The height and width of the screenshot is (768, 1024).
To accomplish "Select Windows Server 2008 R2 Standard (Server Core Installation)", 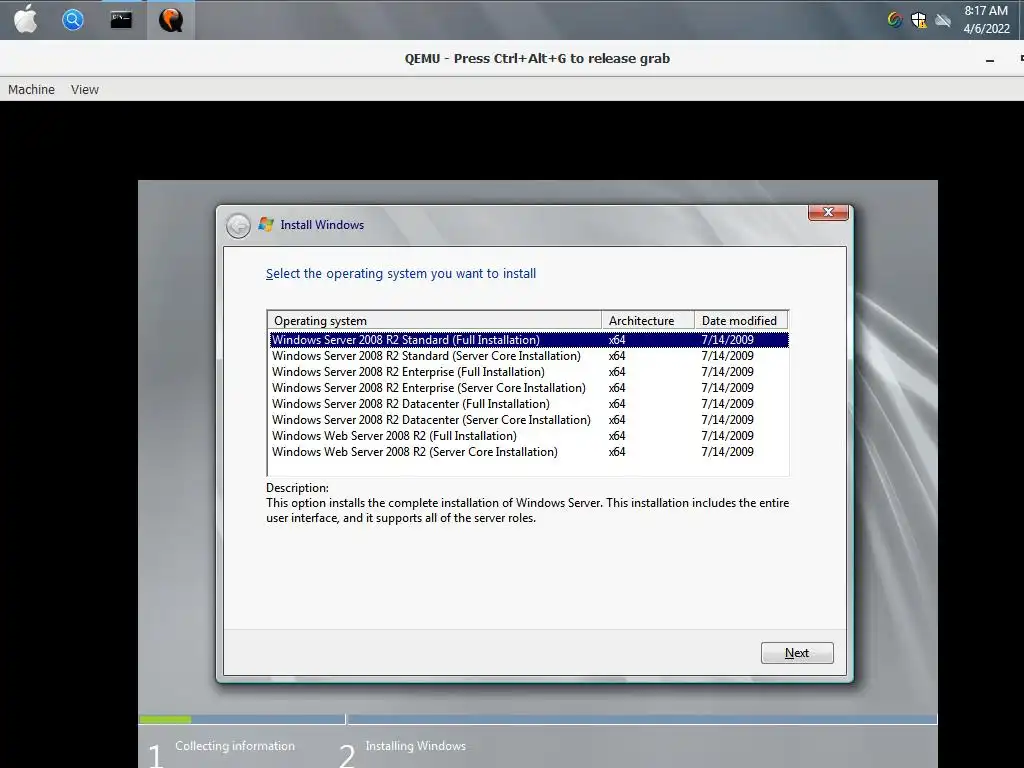I will [x=529, y=356].
